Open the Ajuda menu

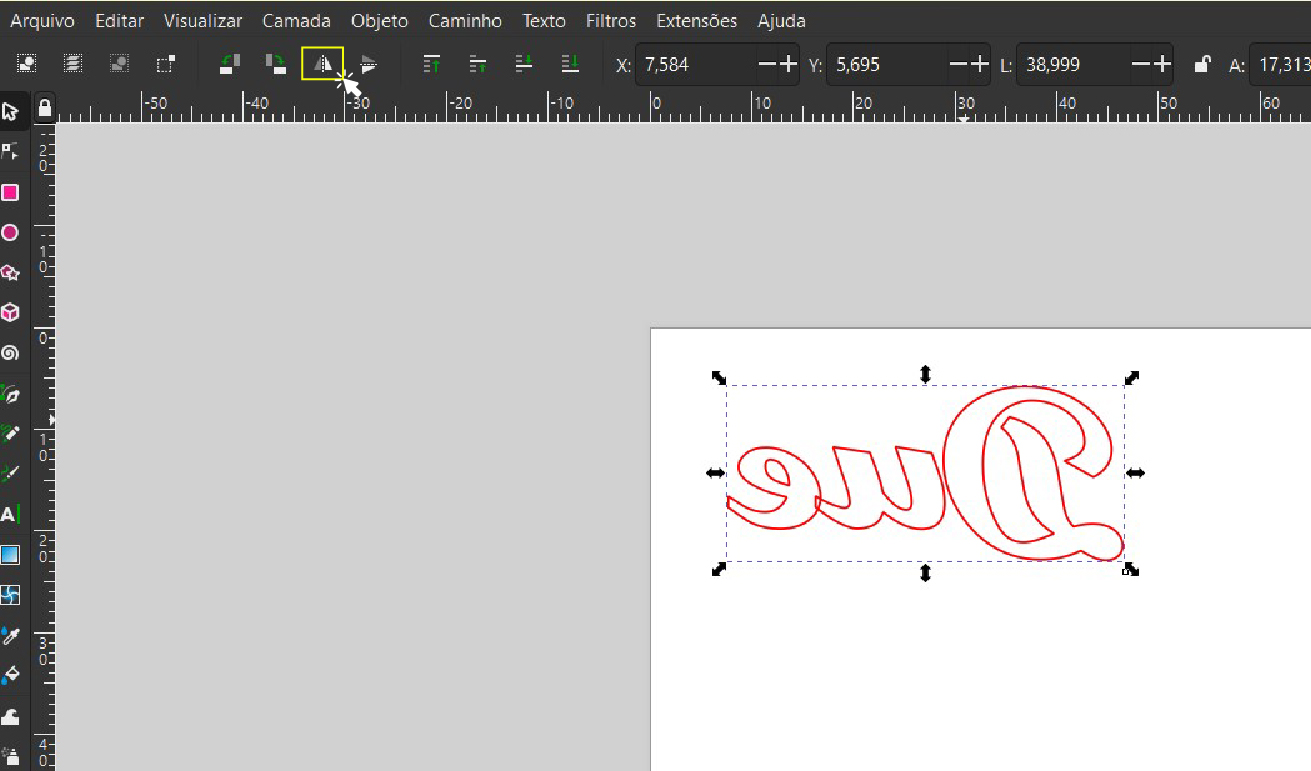(x=782, y=21)
